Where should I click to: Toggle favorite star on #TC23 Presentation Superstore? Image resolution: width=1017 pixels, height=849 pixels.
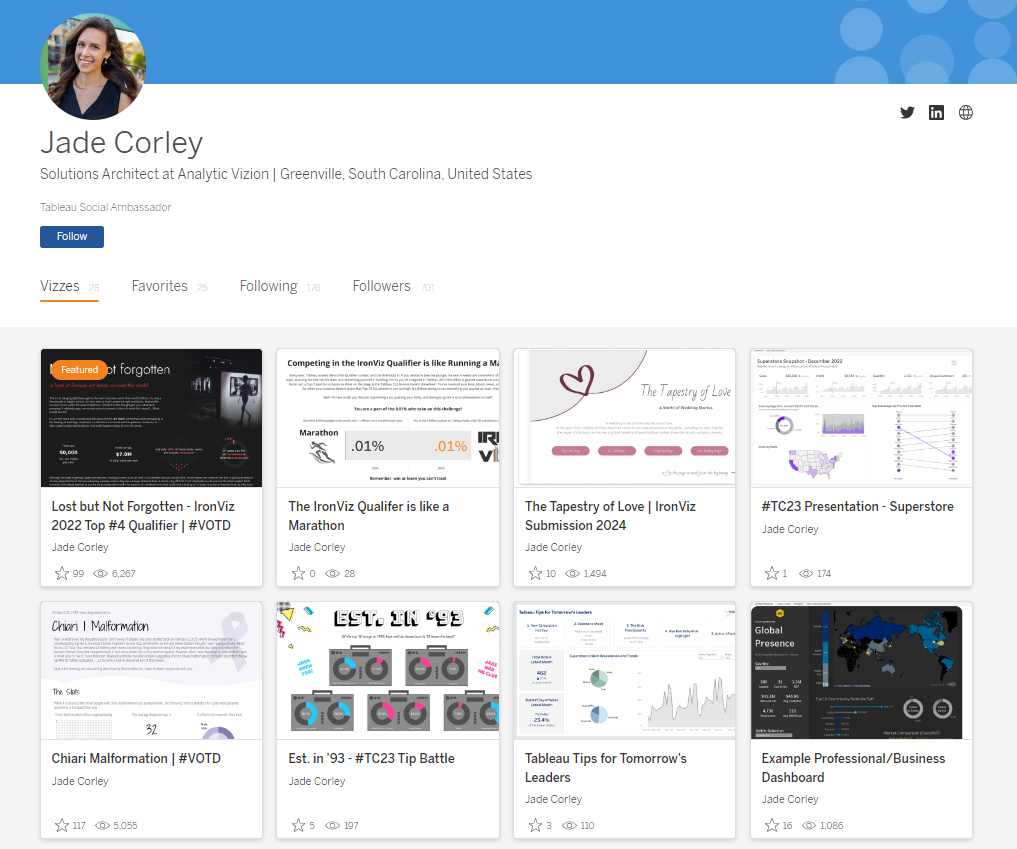pyautogui.click(x=771, y=574)
